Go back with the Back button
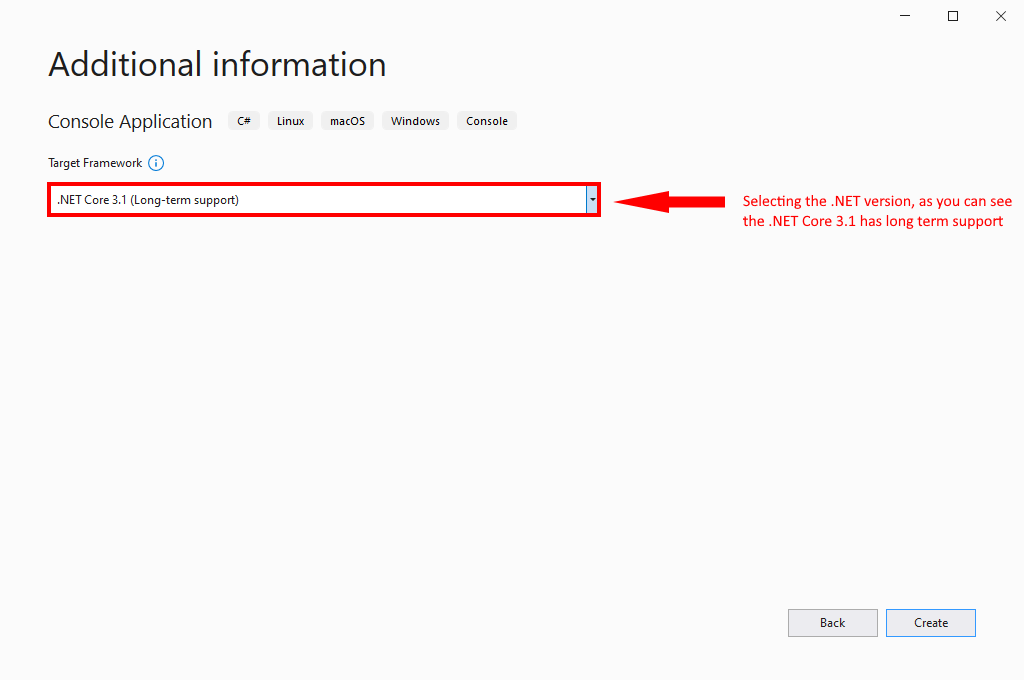 (833, 623)
